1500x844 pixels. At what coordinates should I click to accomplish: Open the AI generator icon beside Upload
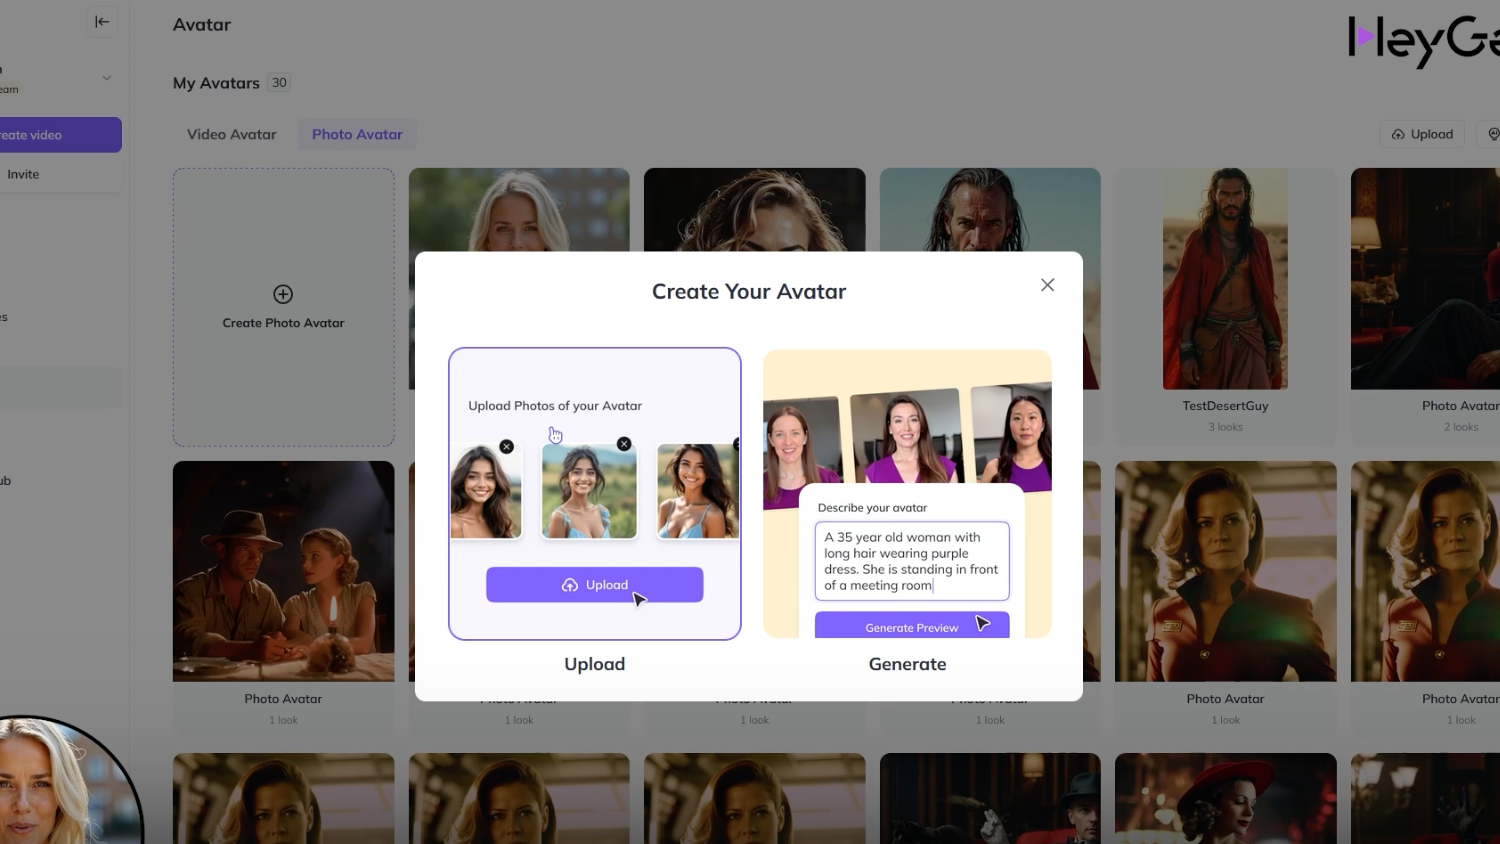coord(1493,133)
